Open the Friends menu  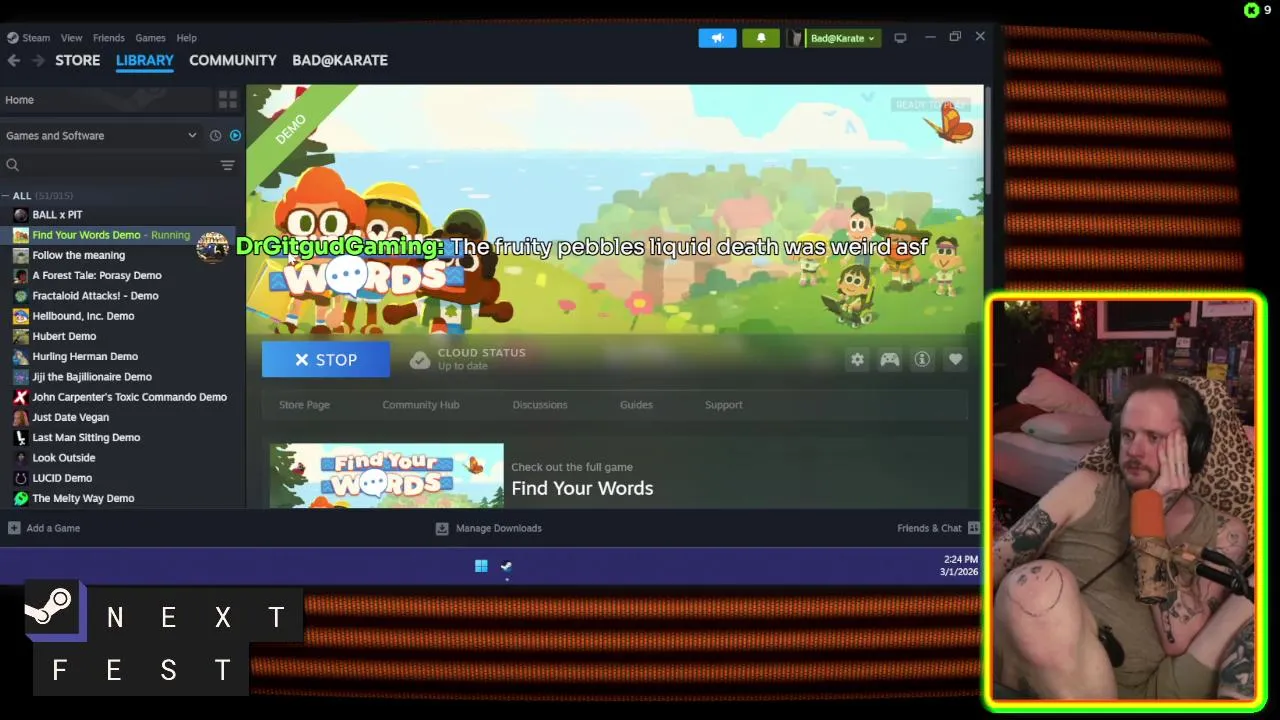tap(109, 38)
